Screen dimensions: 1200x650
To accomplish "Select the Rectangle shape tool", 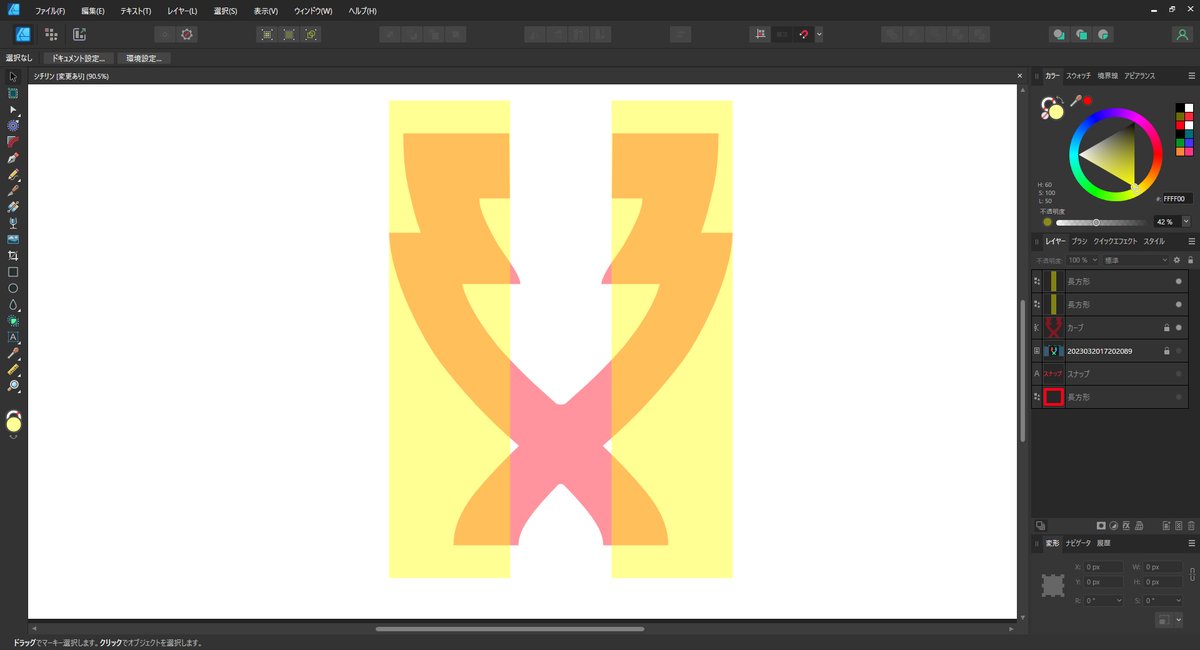I will [13, 272].
